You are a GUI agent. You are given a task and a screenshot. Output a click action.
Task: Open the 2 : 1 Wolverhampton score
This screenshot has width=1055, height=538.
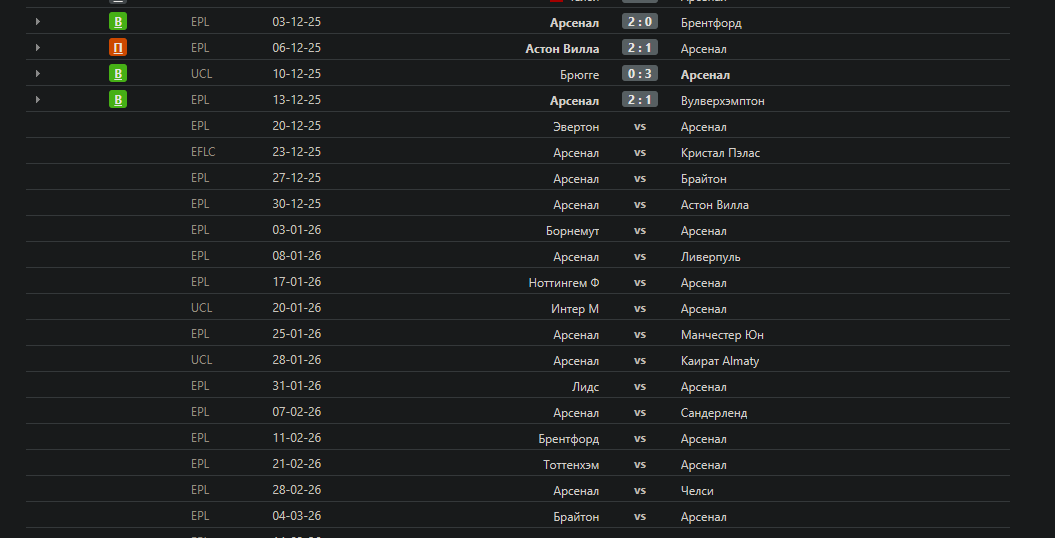coord(639,100)
